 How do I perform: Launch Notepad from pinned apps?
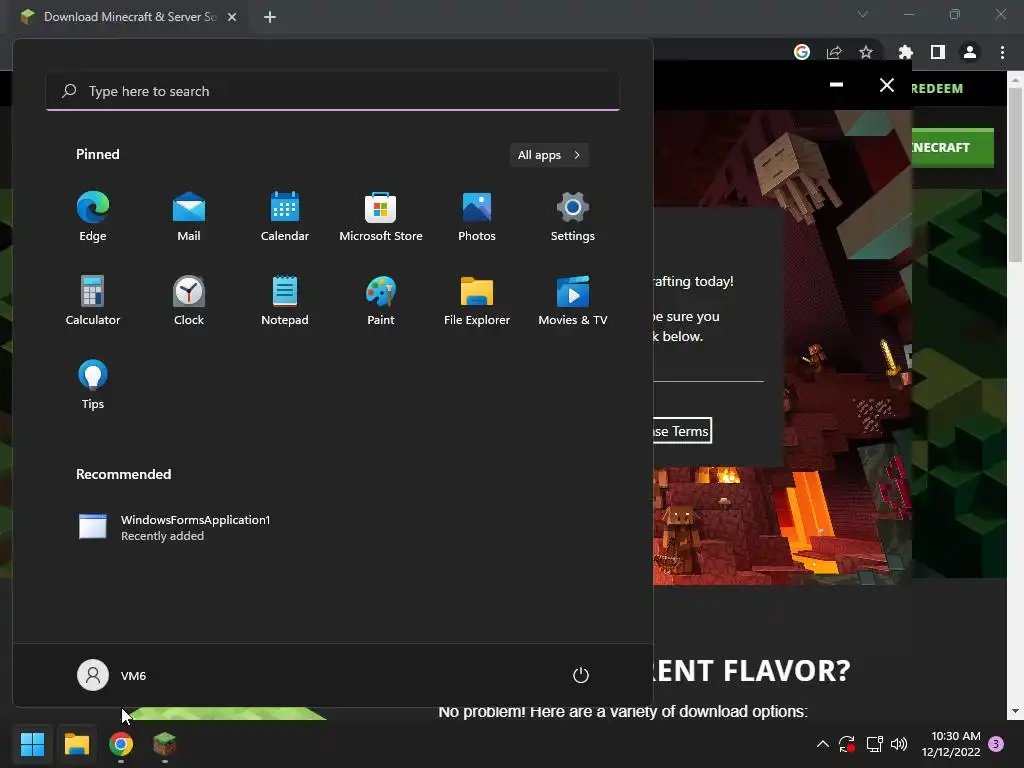tap(285, 300)
